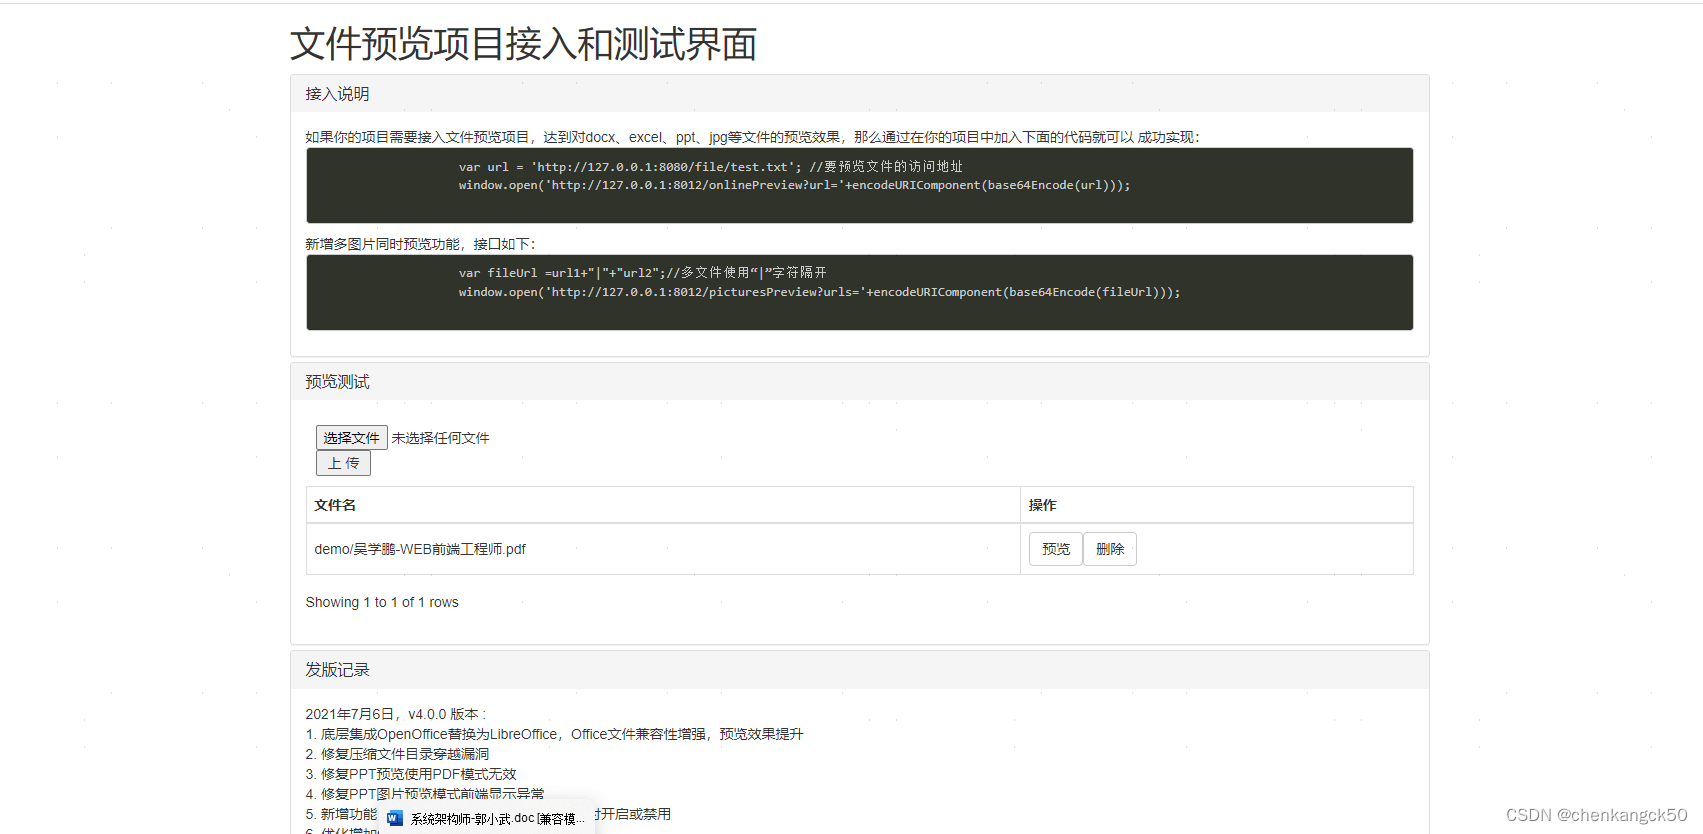Click the 新增多图片同时预览功能 description line
Image resolution: width=1703 pixels, height=834 pixels.
tap(420, 244)
